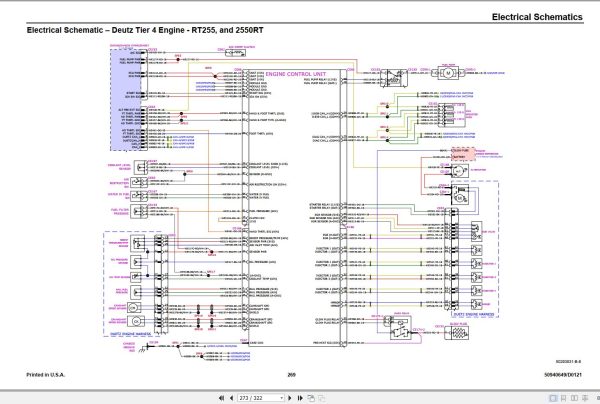Screen dimensions: 600x404
Task: Click the Deutz Tier 4 Engine schematic title
Action: click(145, 30)
